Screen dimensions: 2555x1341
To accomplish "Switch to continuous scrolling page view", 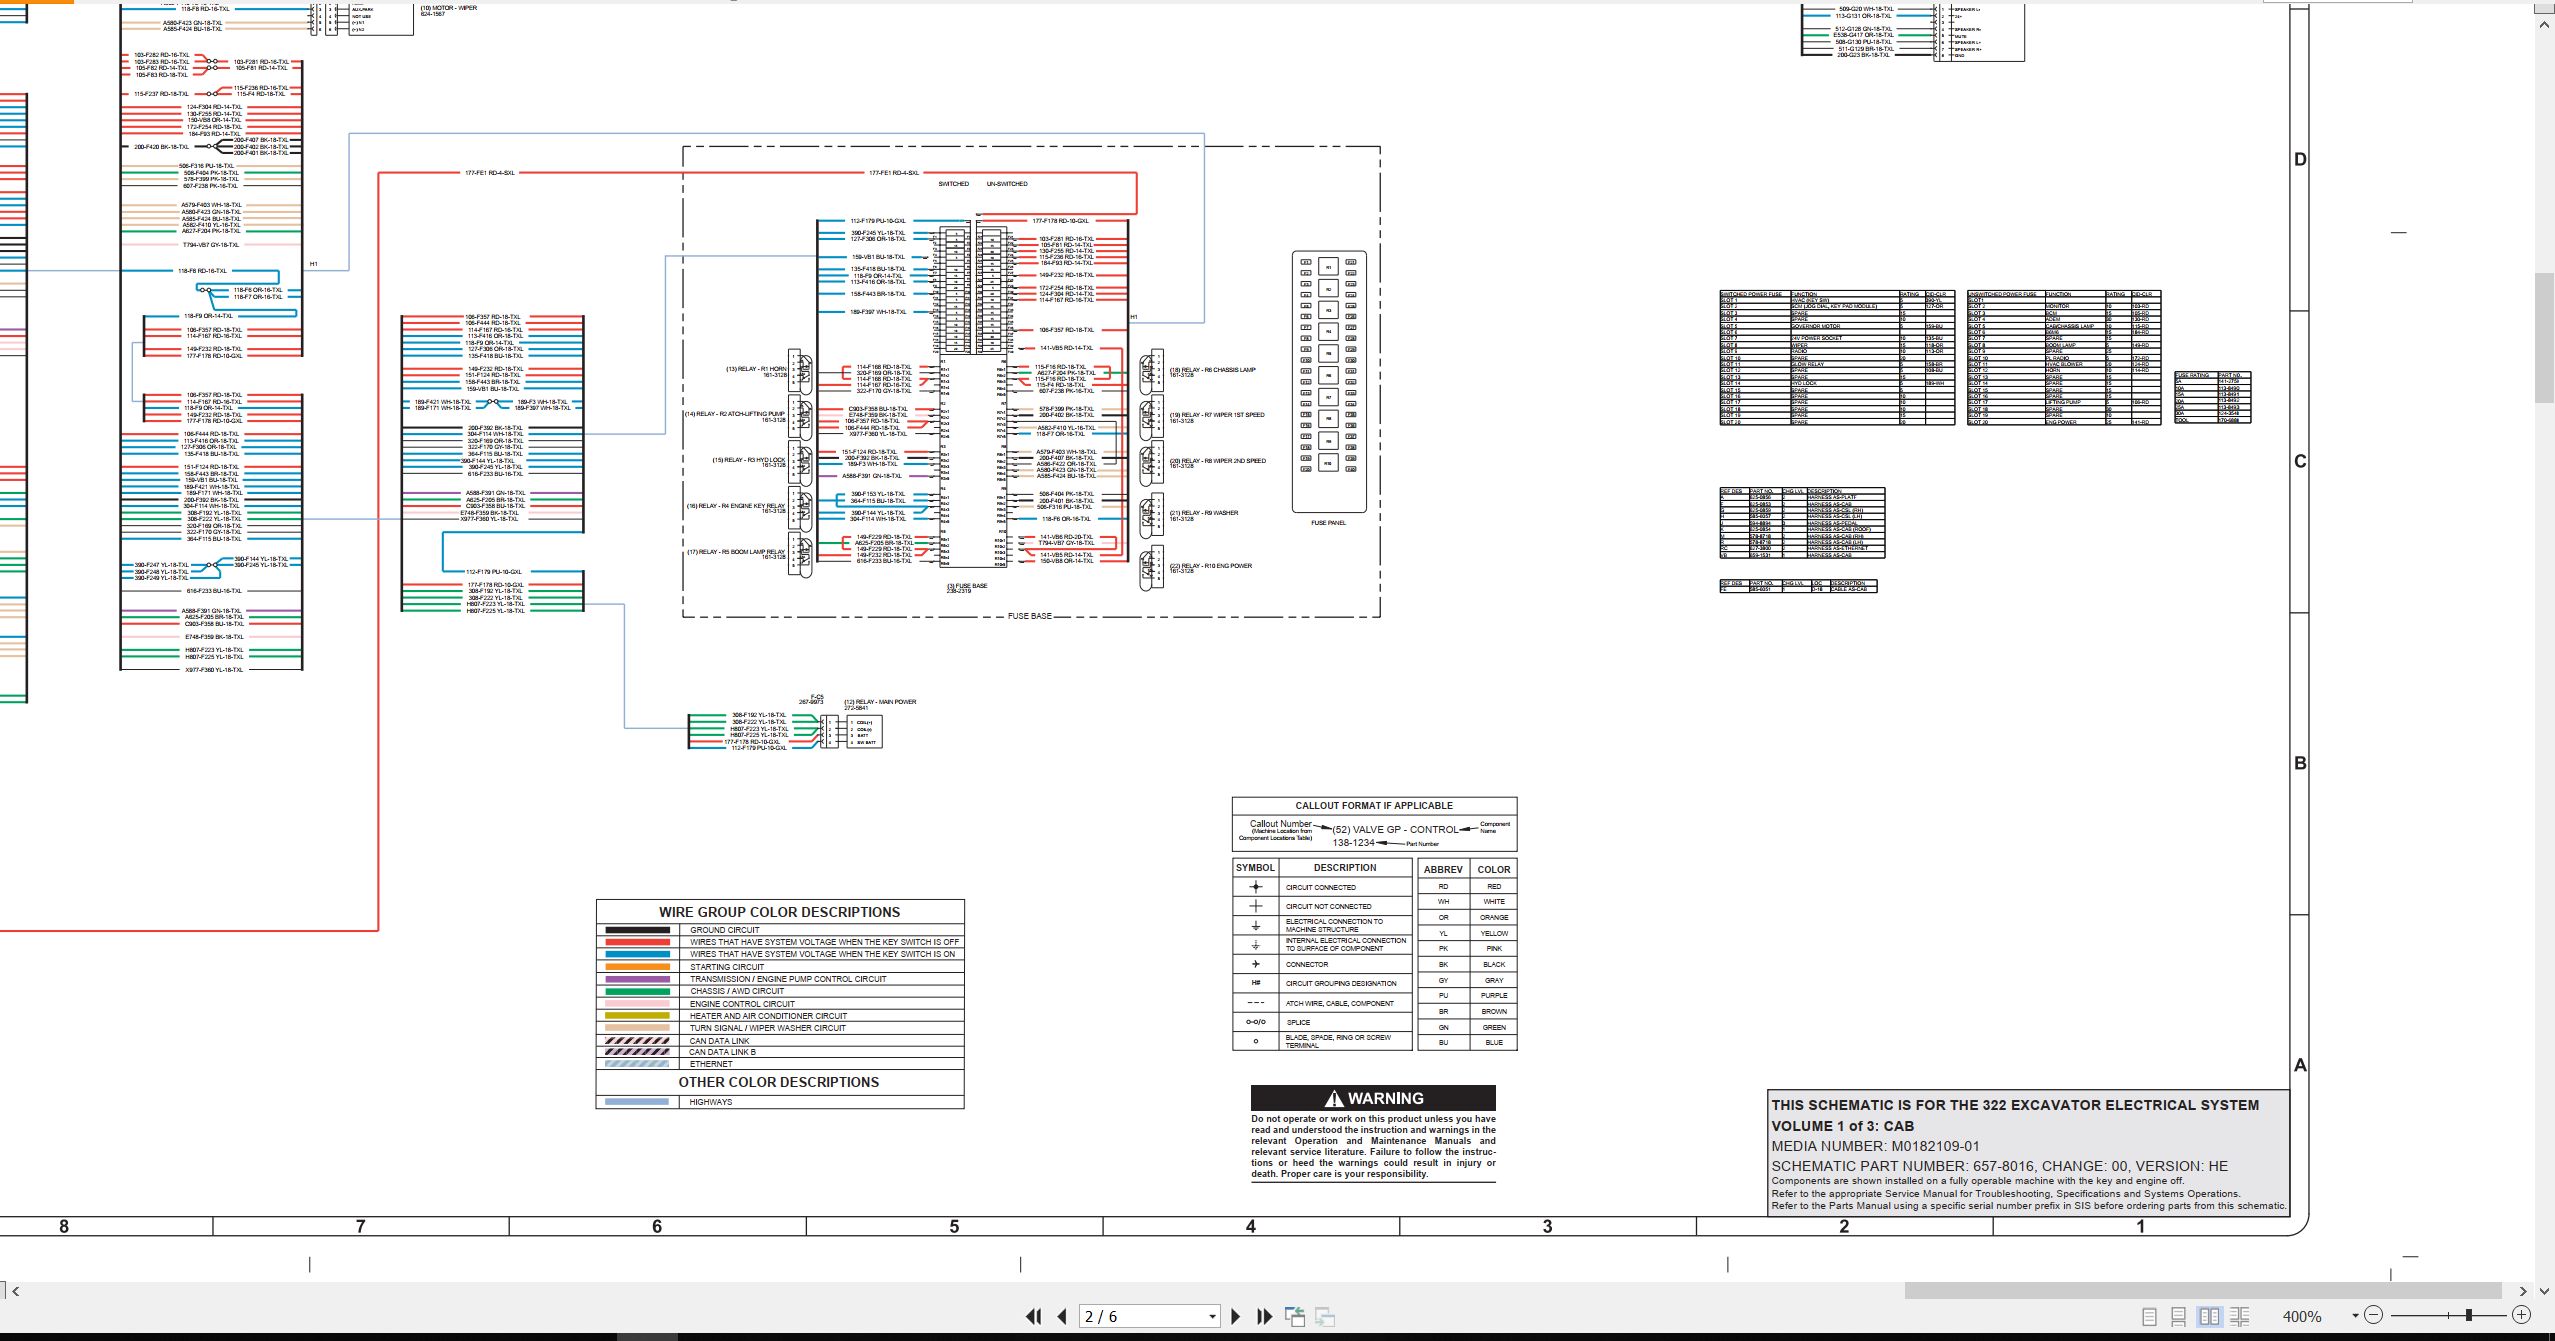I will [x=2179, y=1317].
